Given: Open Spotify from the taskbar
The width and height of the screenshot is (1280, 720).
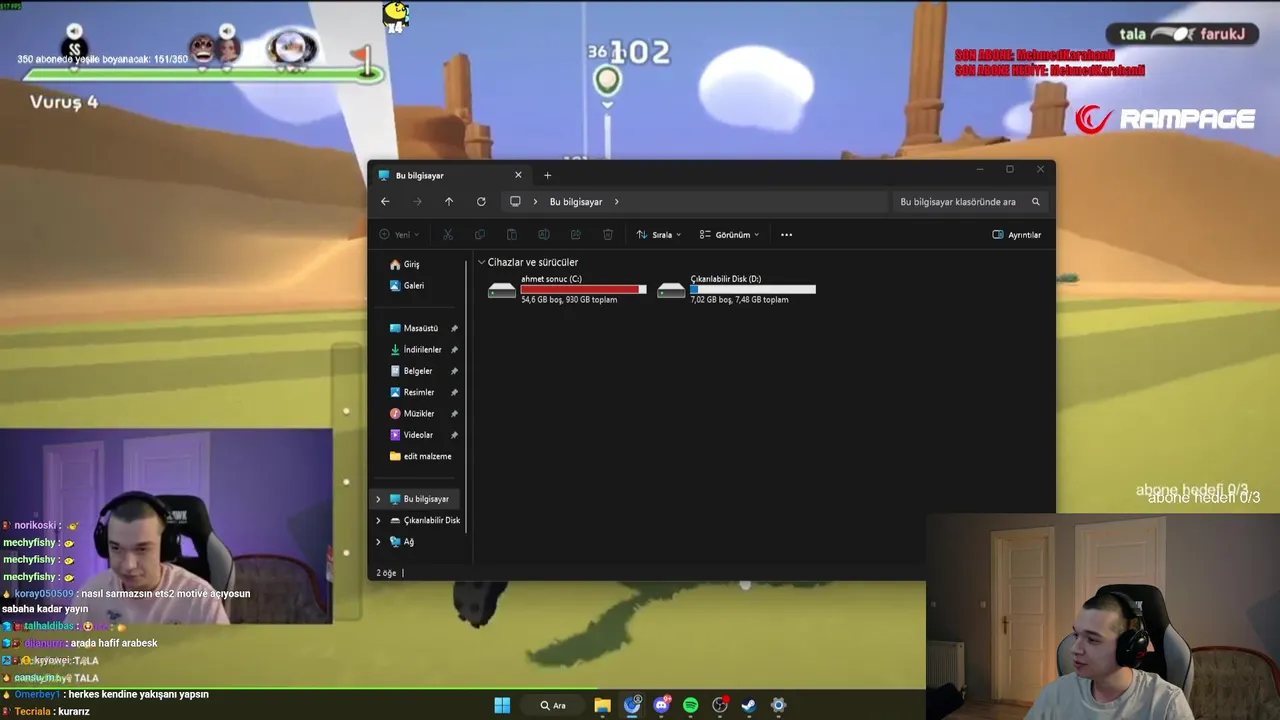Looking at the screenshot, I should point(690,705).
